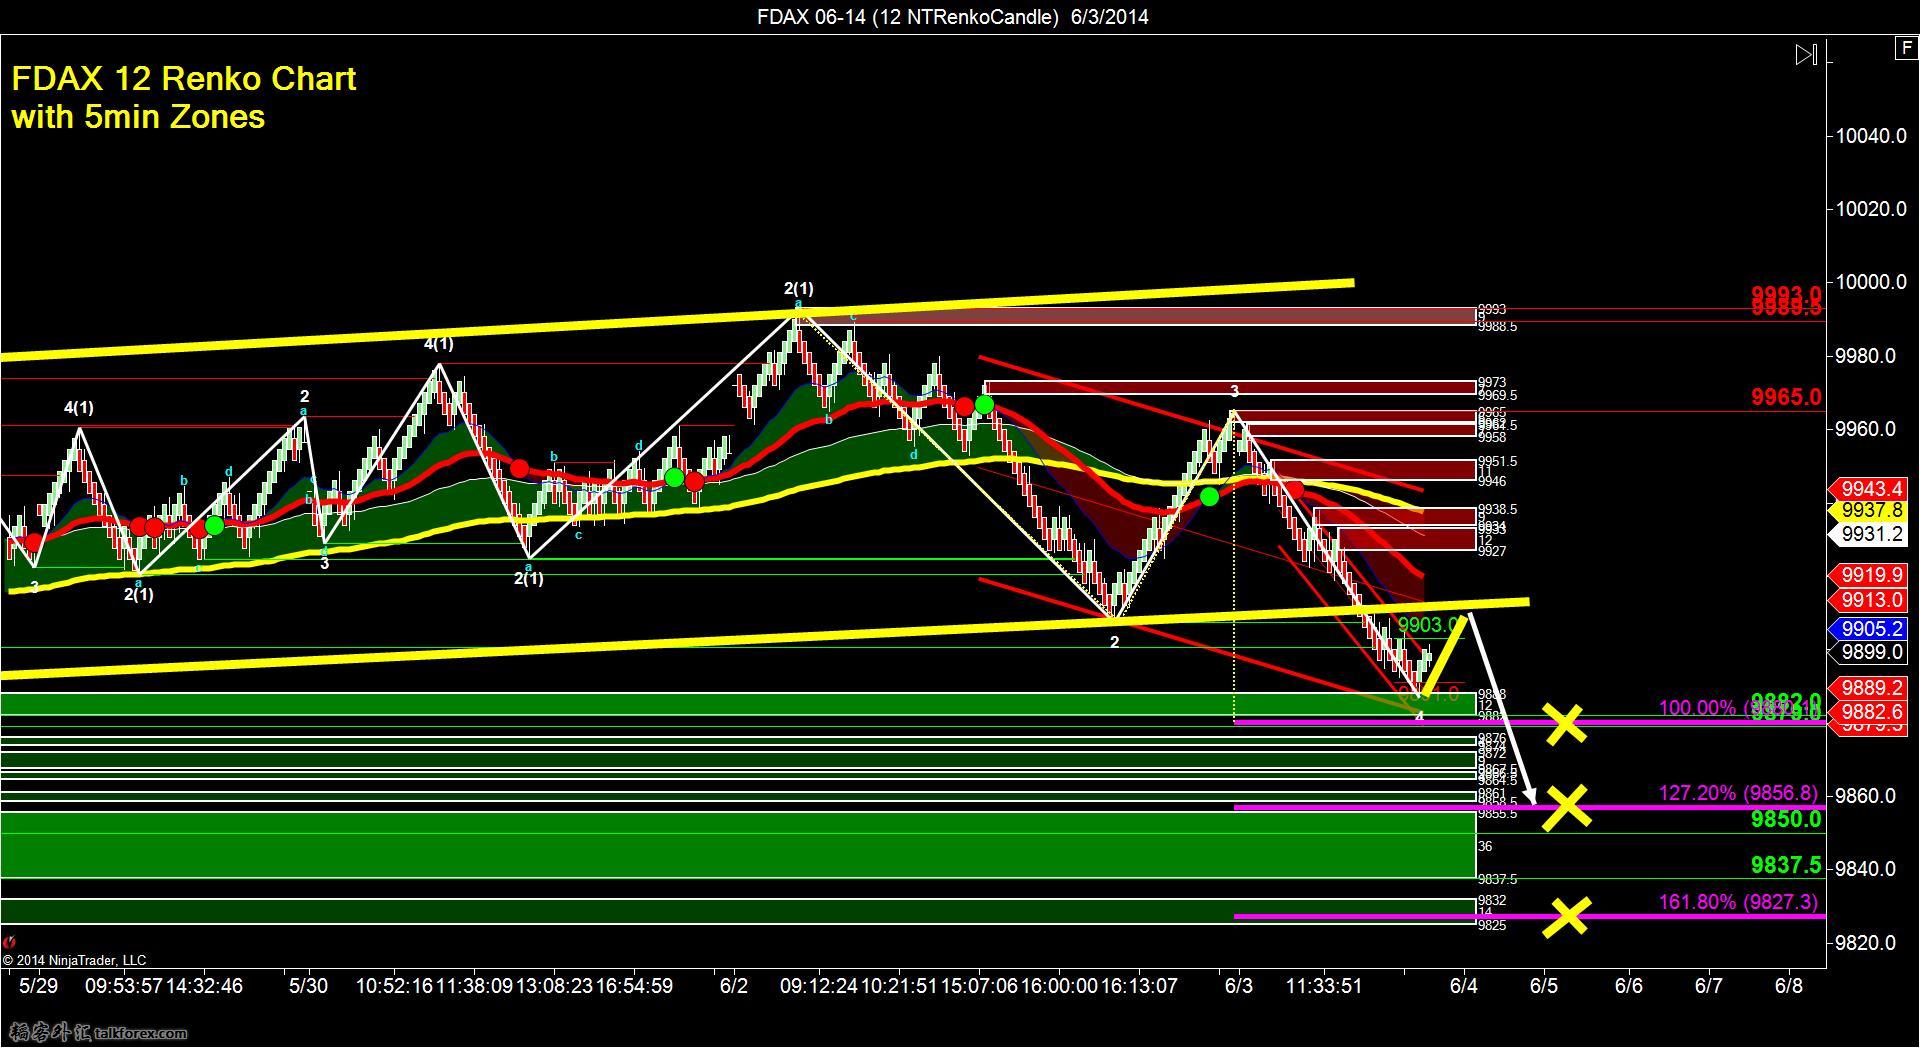Click the 09:12:24 time axis label
1920x1048 pixels.
point(819,986)
